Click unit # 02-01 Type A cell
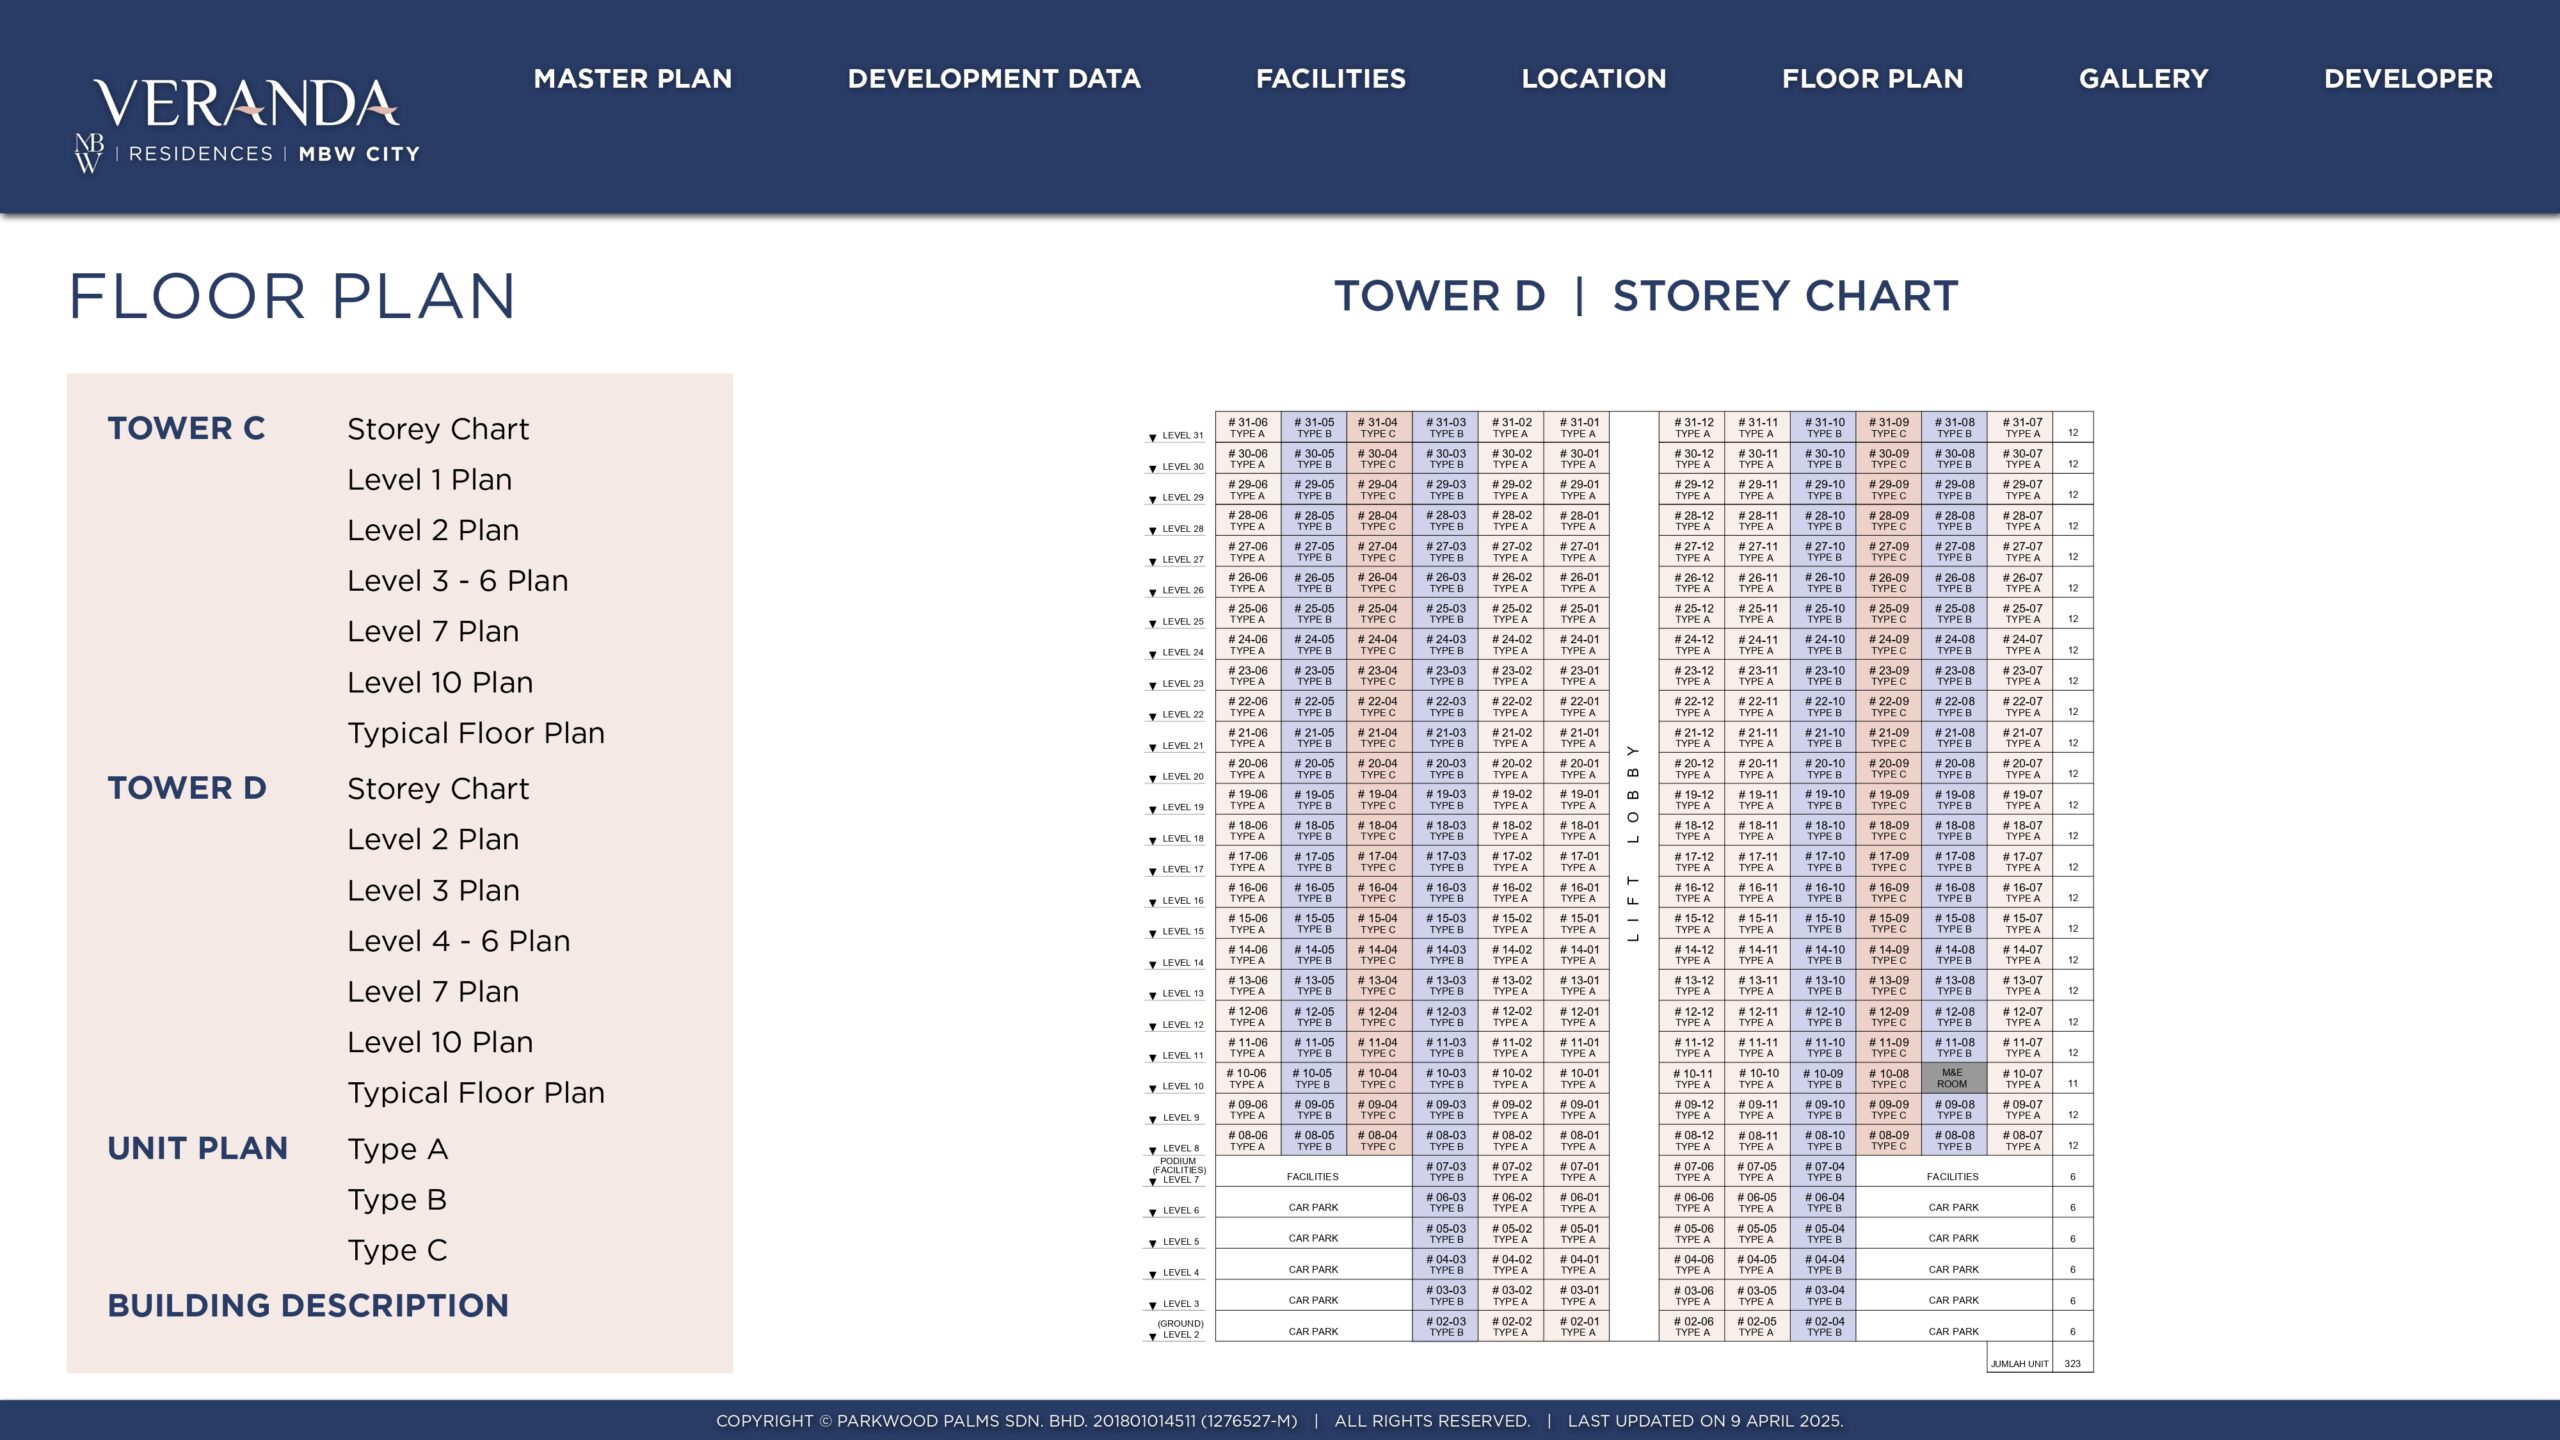2560x1440 pixels. 1578,1326
